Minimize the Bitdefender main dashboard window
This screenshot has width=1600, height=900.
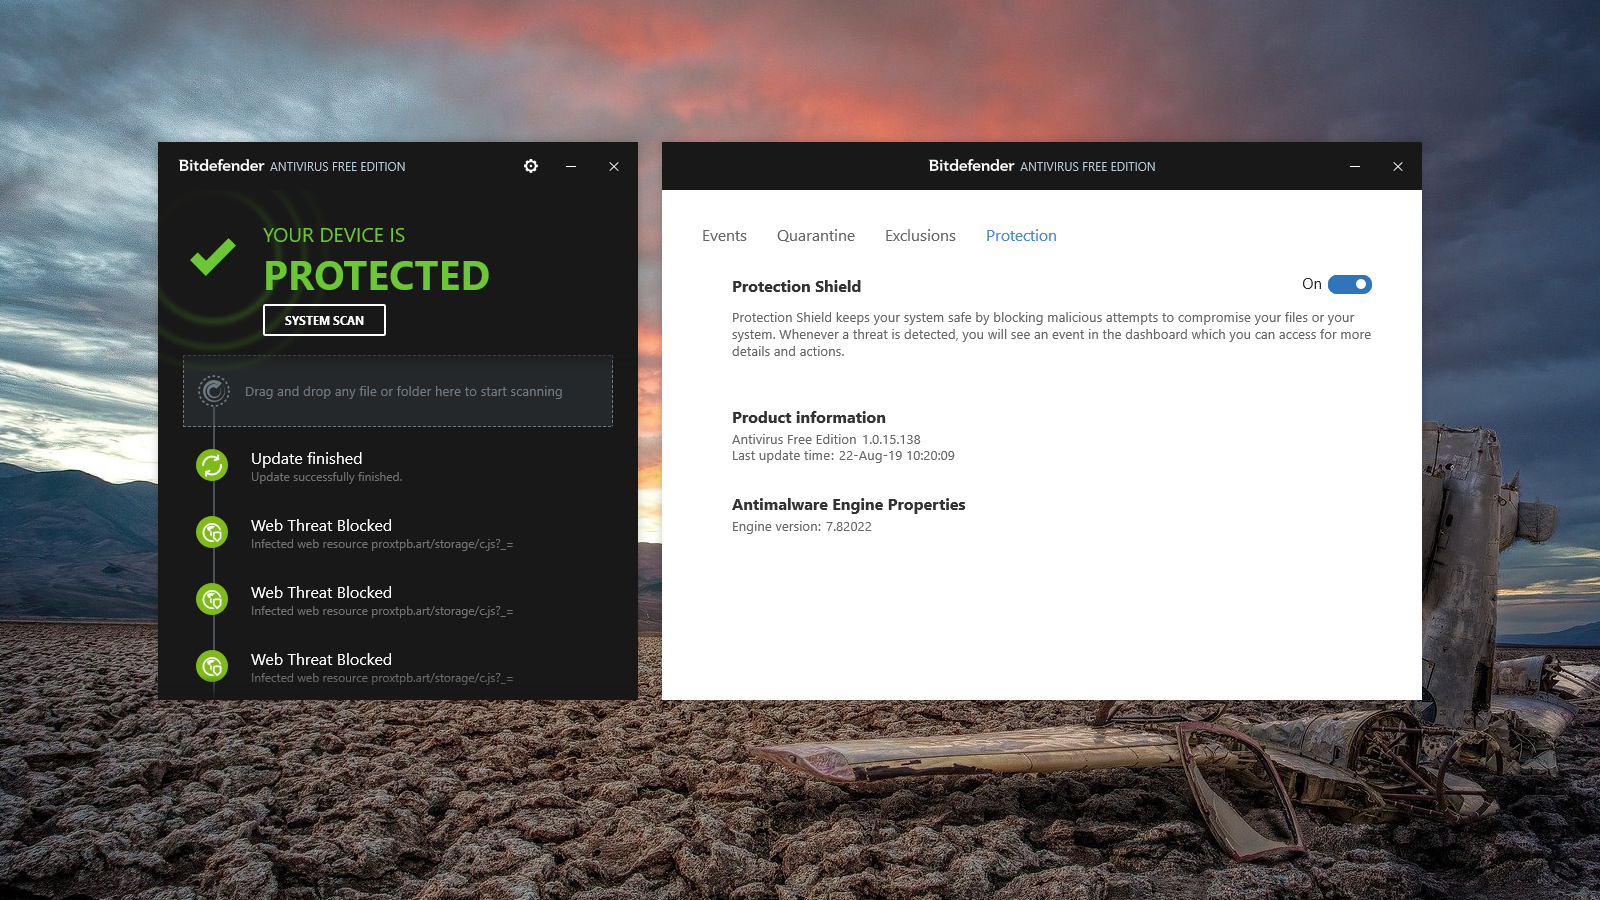click(571, 166)
